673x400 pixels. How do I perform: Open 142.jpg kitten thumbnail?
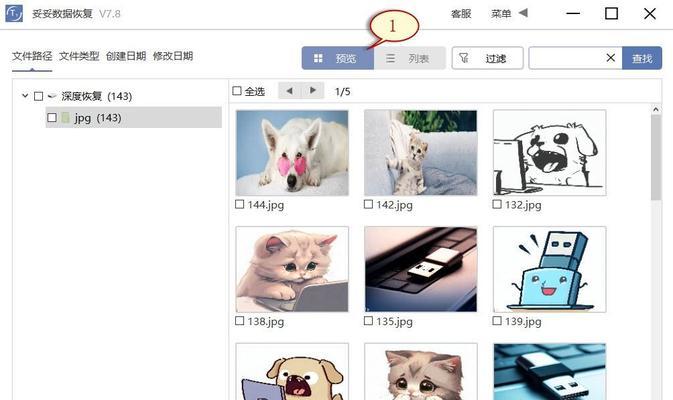click(x=421, y=153)
